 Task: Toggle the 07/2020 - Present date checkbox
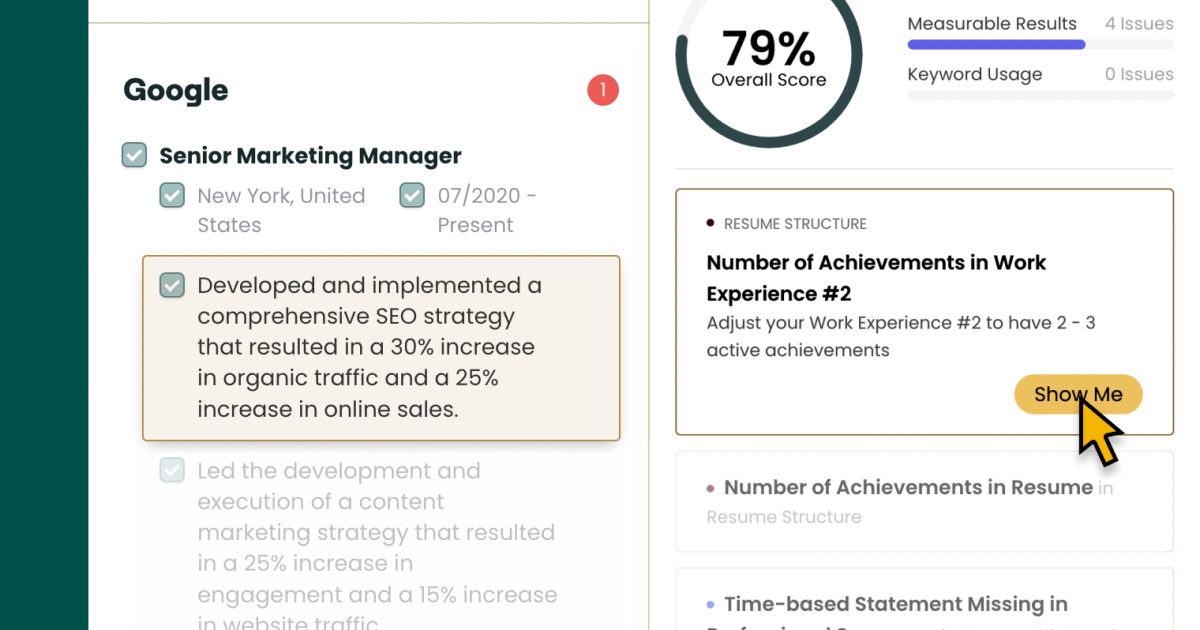click(412, 195)
